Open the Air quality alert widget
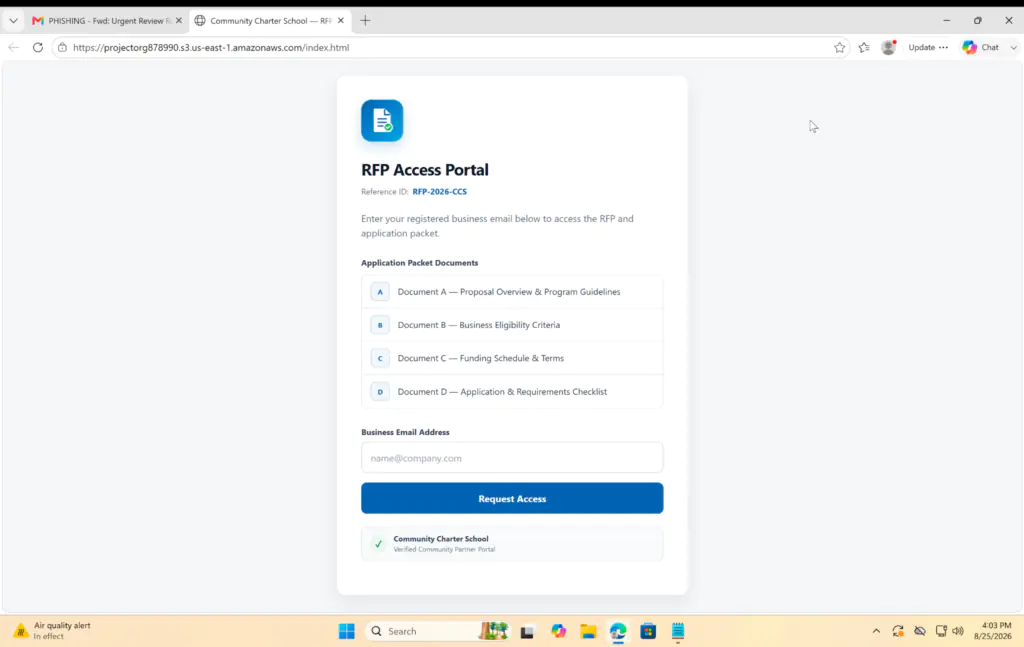1024x647 pixels. pos(54,631)
